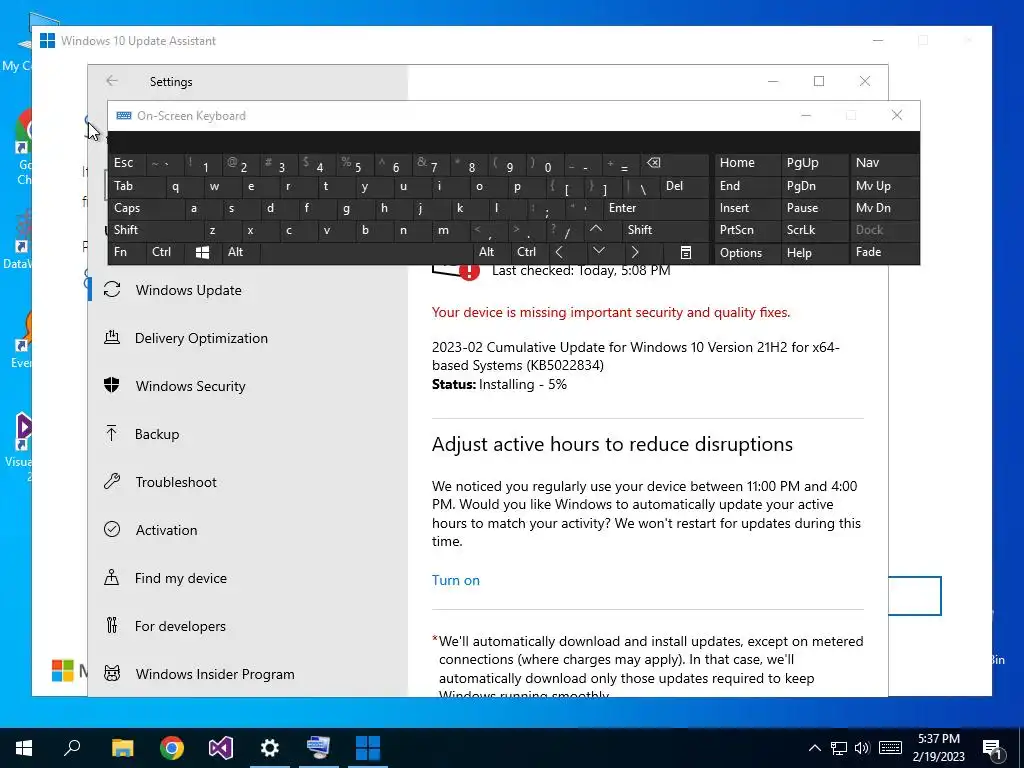The width and height of the screenshot is (1024, 768).
Task: Tap the Nav key on keyboard
Action: (x=884, y=163)
